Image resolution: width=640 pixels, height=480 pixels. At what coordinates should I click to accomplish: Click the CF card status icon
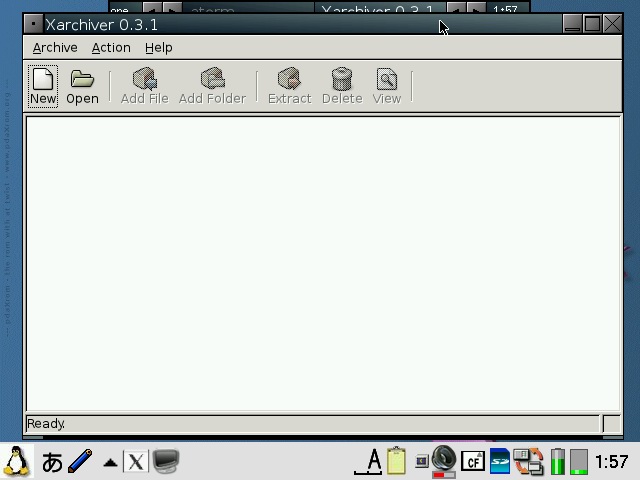(472, 462)
